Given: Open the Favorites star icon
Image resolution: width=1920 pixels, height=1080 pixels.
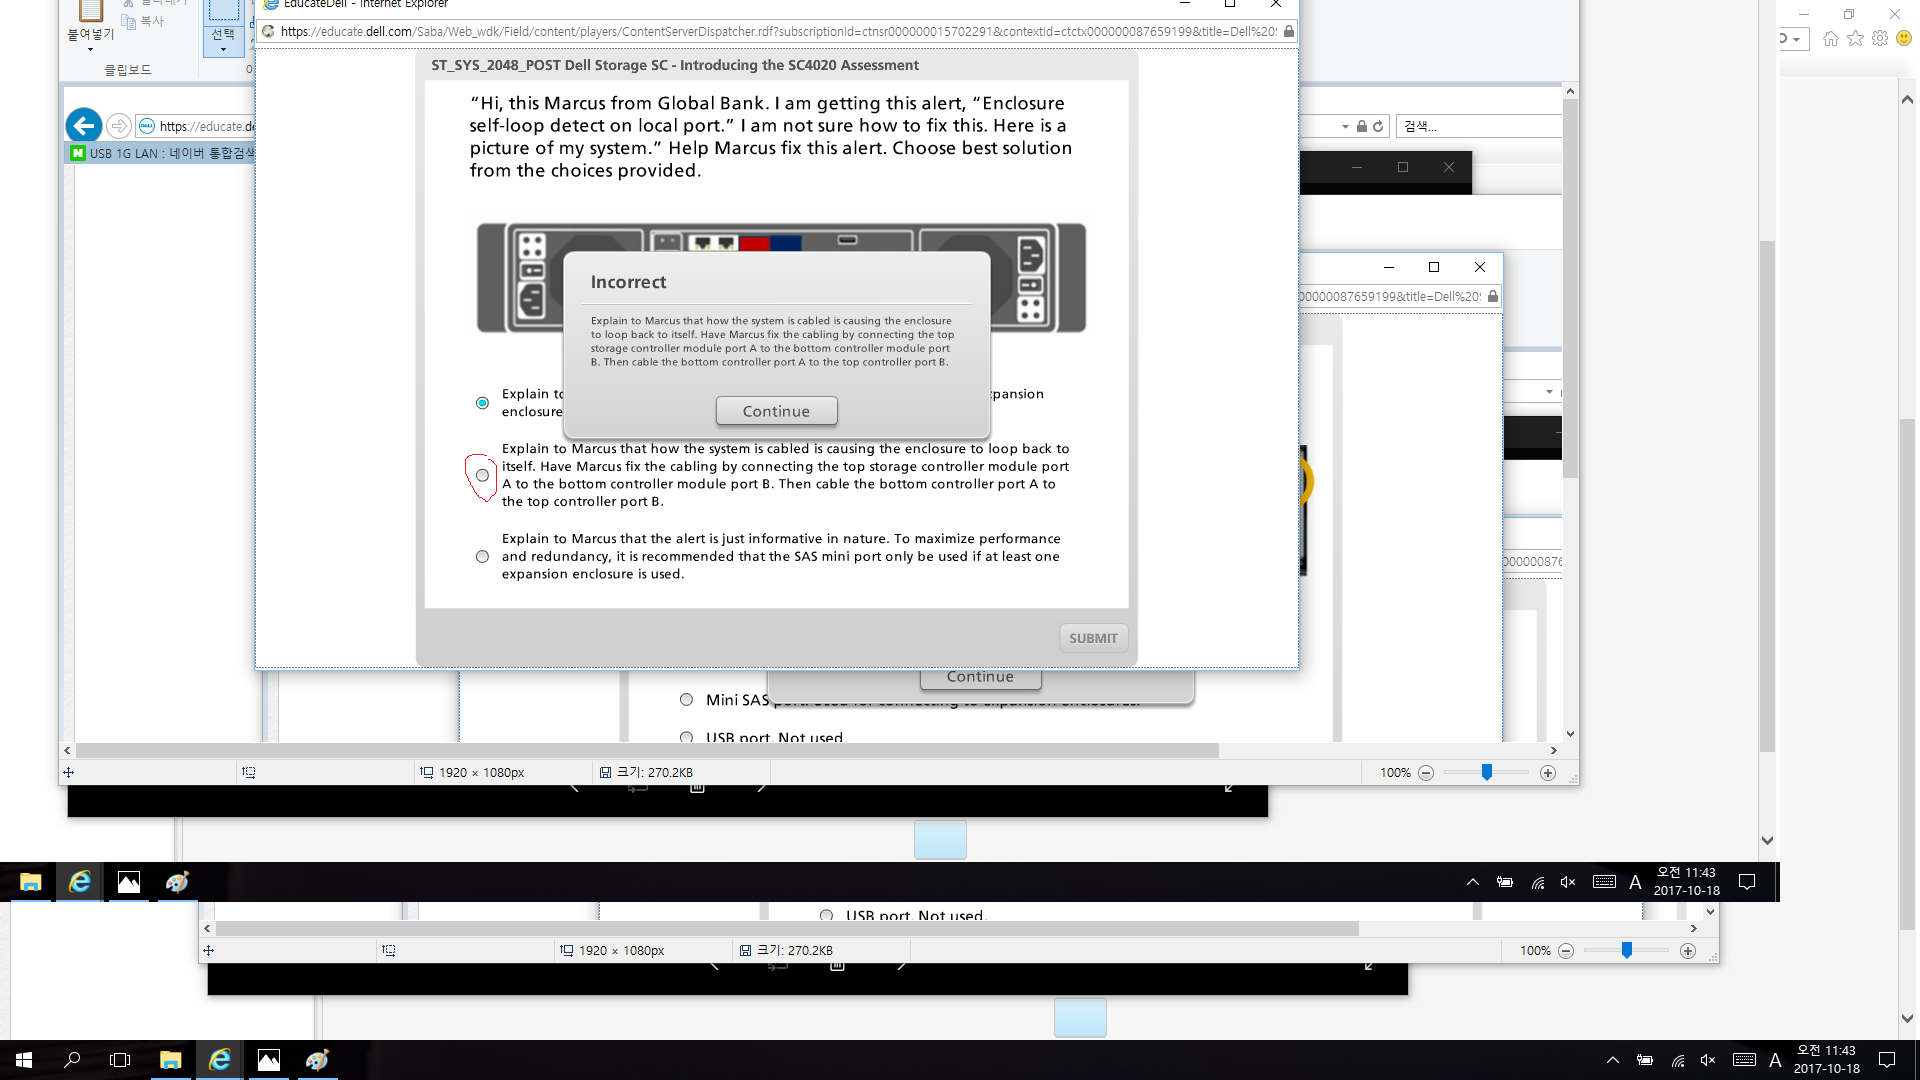Looking at the screenshot, I should [1855, 39].
